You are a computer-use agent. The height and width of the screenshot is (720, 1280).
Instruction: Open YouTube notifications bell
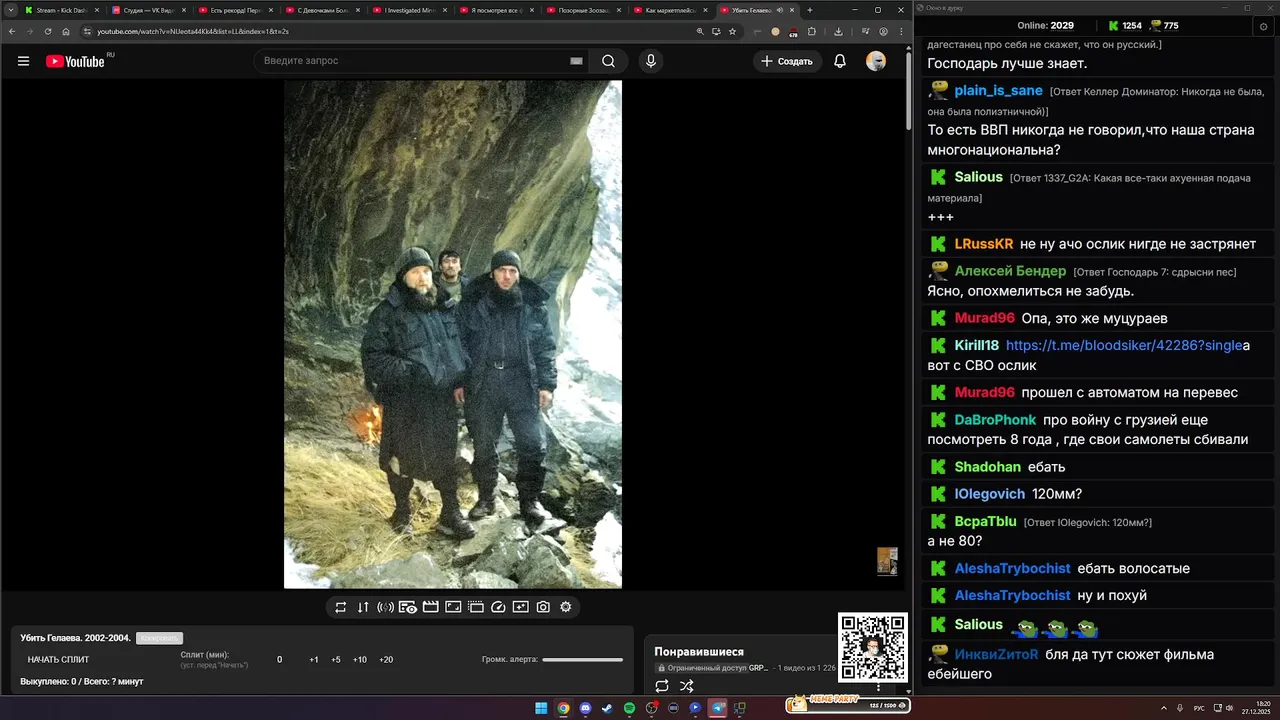point(840,61)
